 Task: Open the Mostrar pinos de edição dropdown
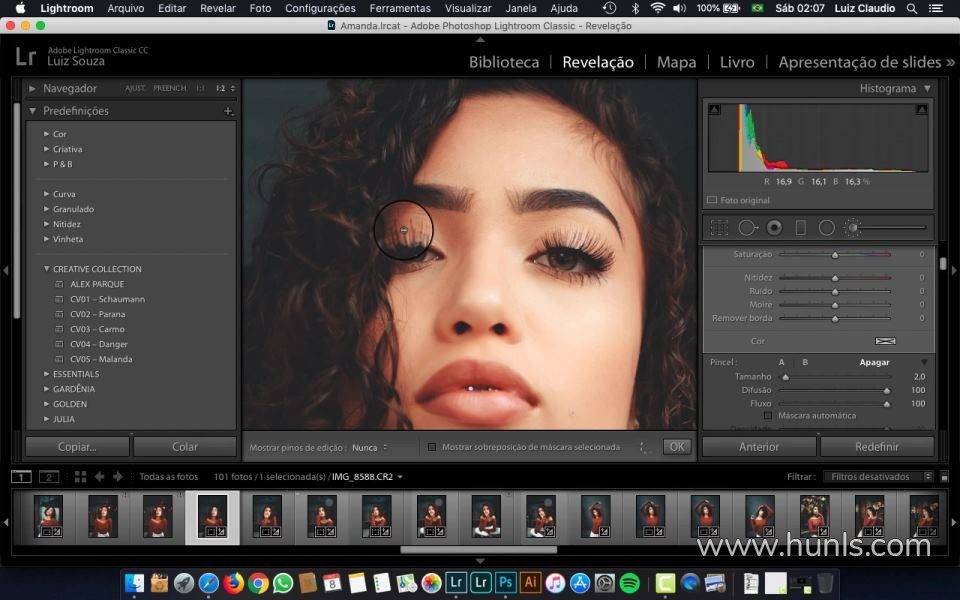[x=370, y=447]
